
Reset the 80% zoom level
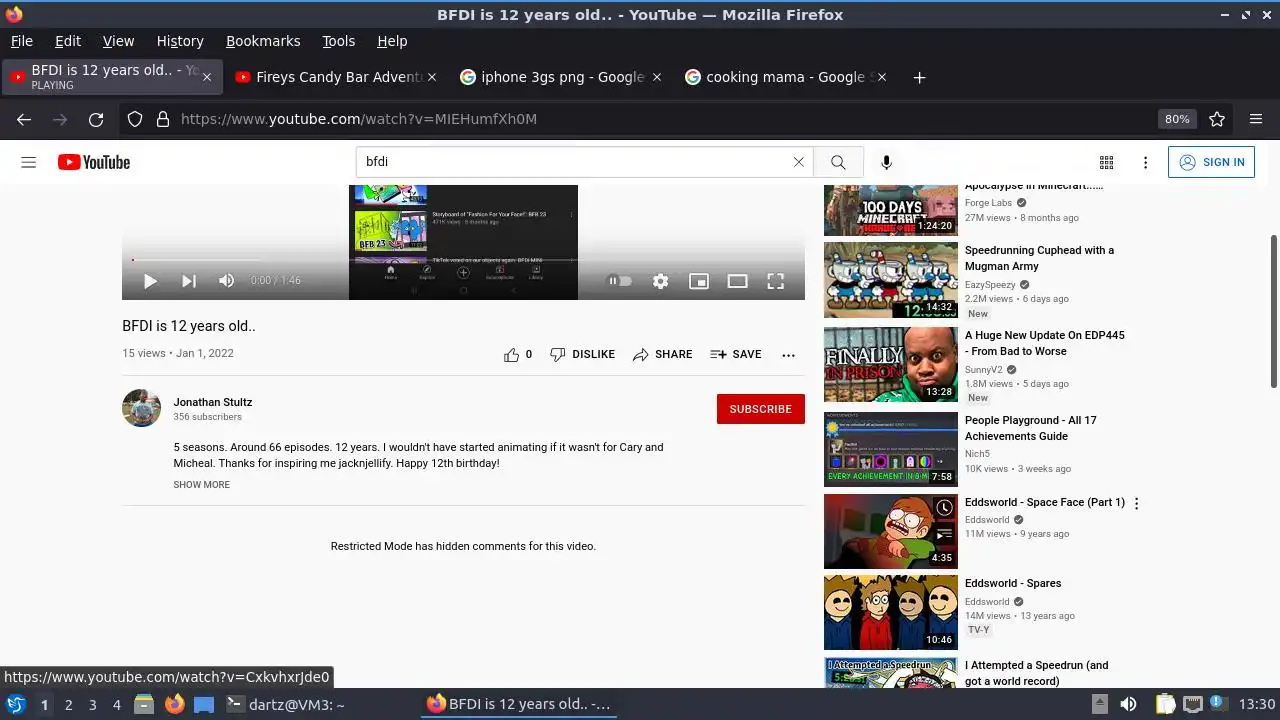pyautogui.click(x=1177, y=119)
